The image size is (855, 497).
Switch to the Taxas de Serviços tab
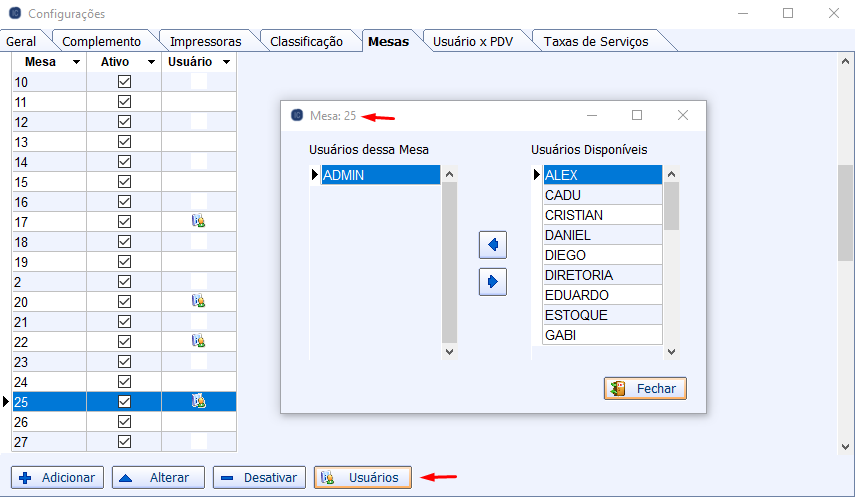click(x=595, y=41)
